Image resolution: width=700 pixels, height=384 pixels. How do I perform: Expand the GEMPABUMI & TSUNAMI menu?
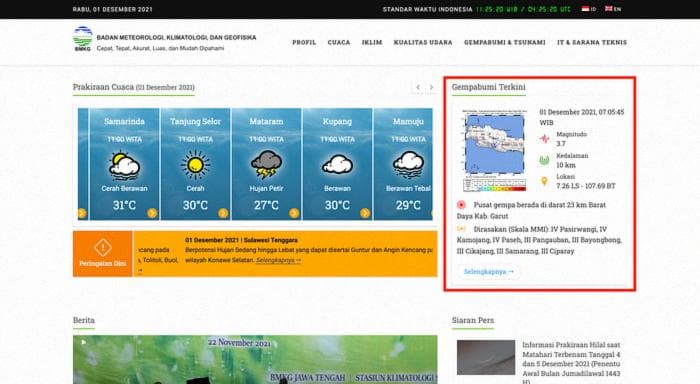pos(504,42)
